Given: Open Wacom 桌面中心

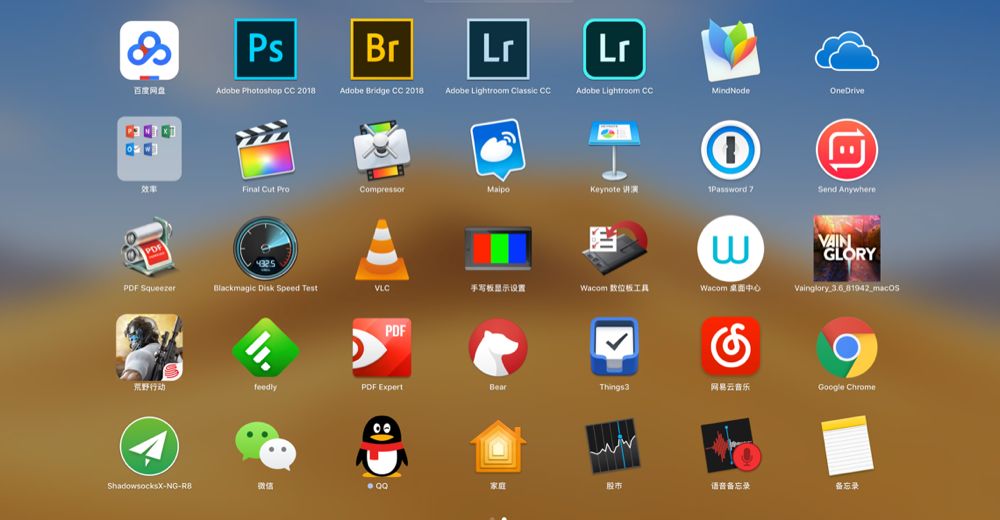Looking at the screenshot, I should click(x=731, y=248).
